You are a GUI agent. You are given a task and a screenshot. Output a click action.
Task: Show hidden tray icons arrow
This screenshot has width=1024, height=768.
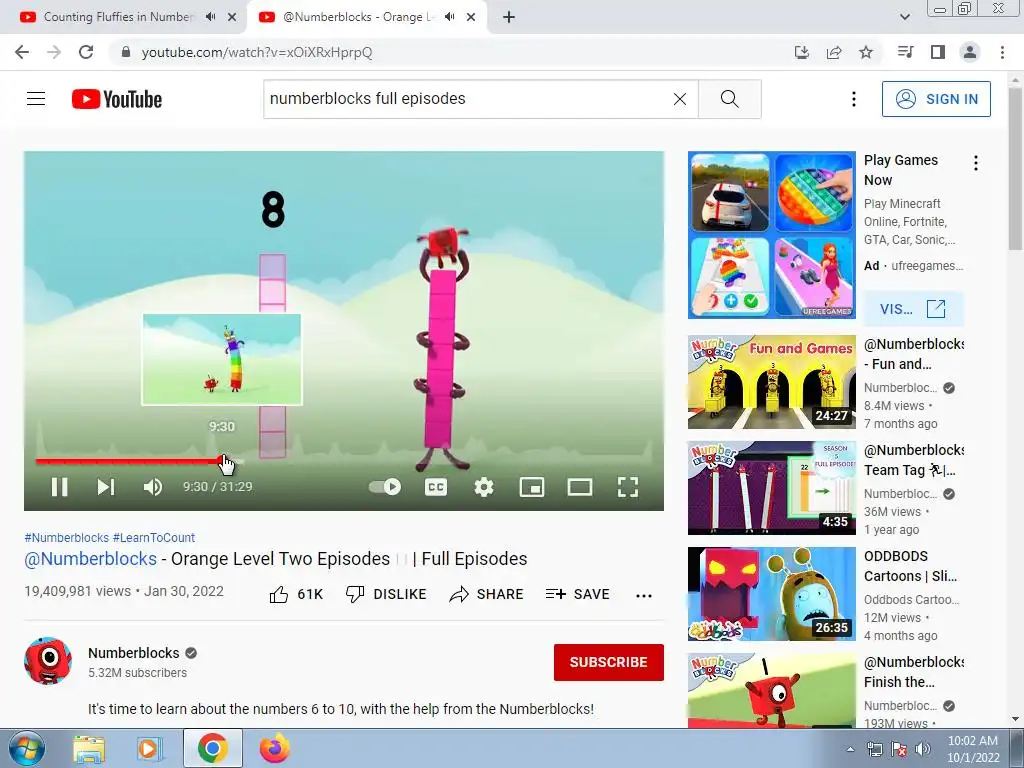coord(850,750)
